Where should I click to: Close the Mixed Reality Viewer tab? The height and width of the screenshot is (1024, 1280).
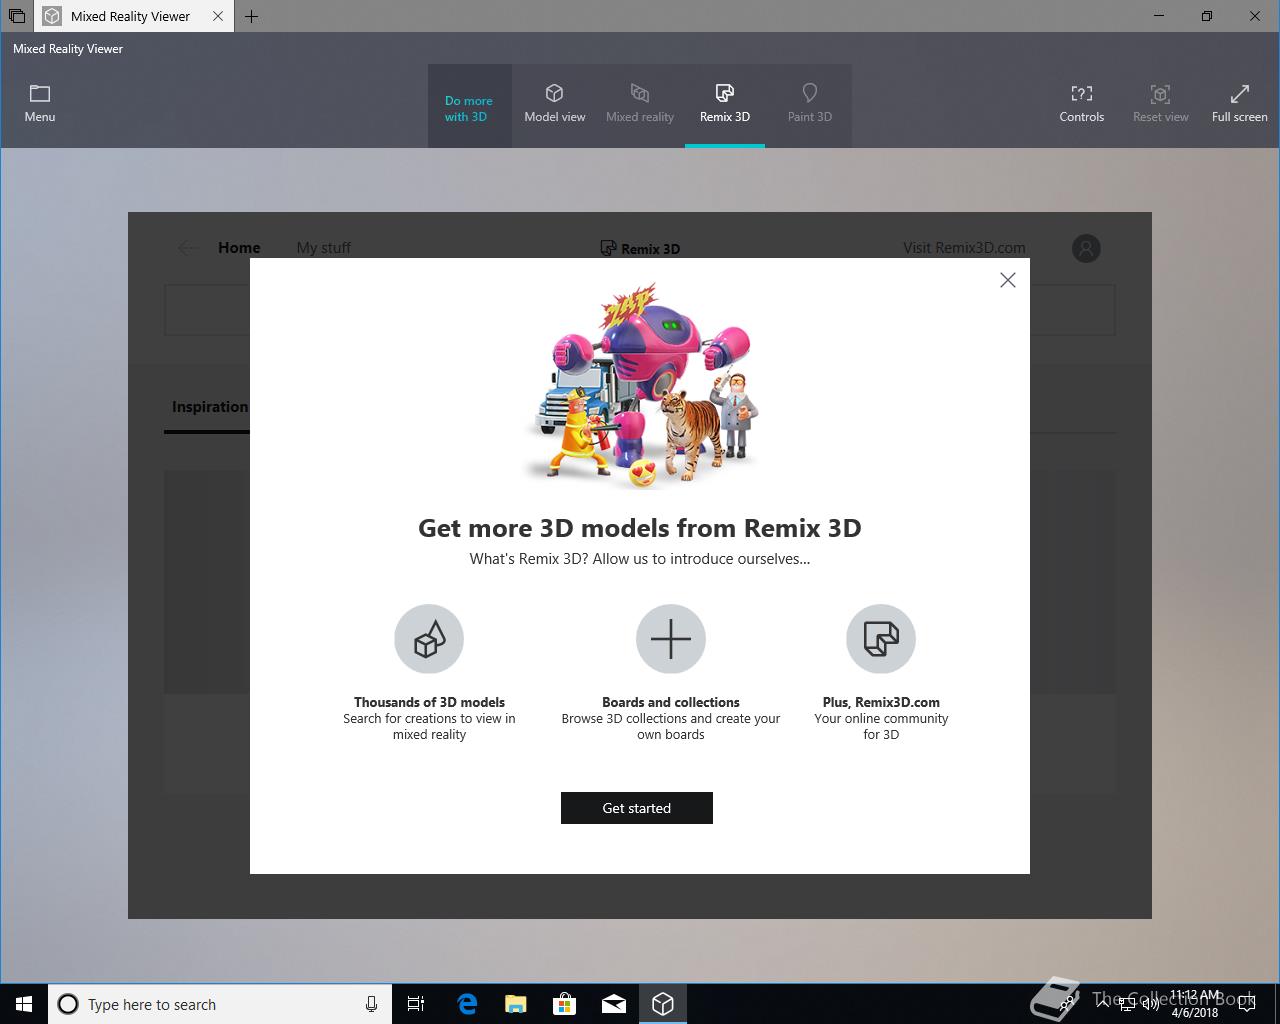pyautogui.click(x=218, y=16)
